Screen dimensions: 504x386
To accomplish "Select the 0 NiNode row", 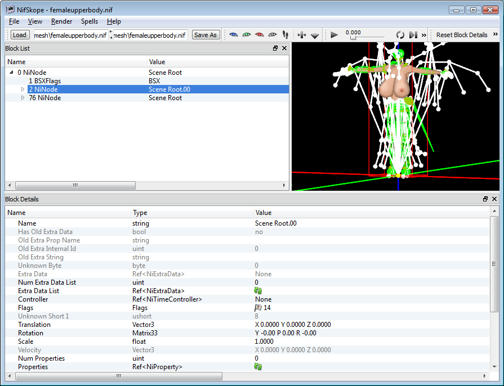I will 147,72.
